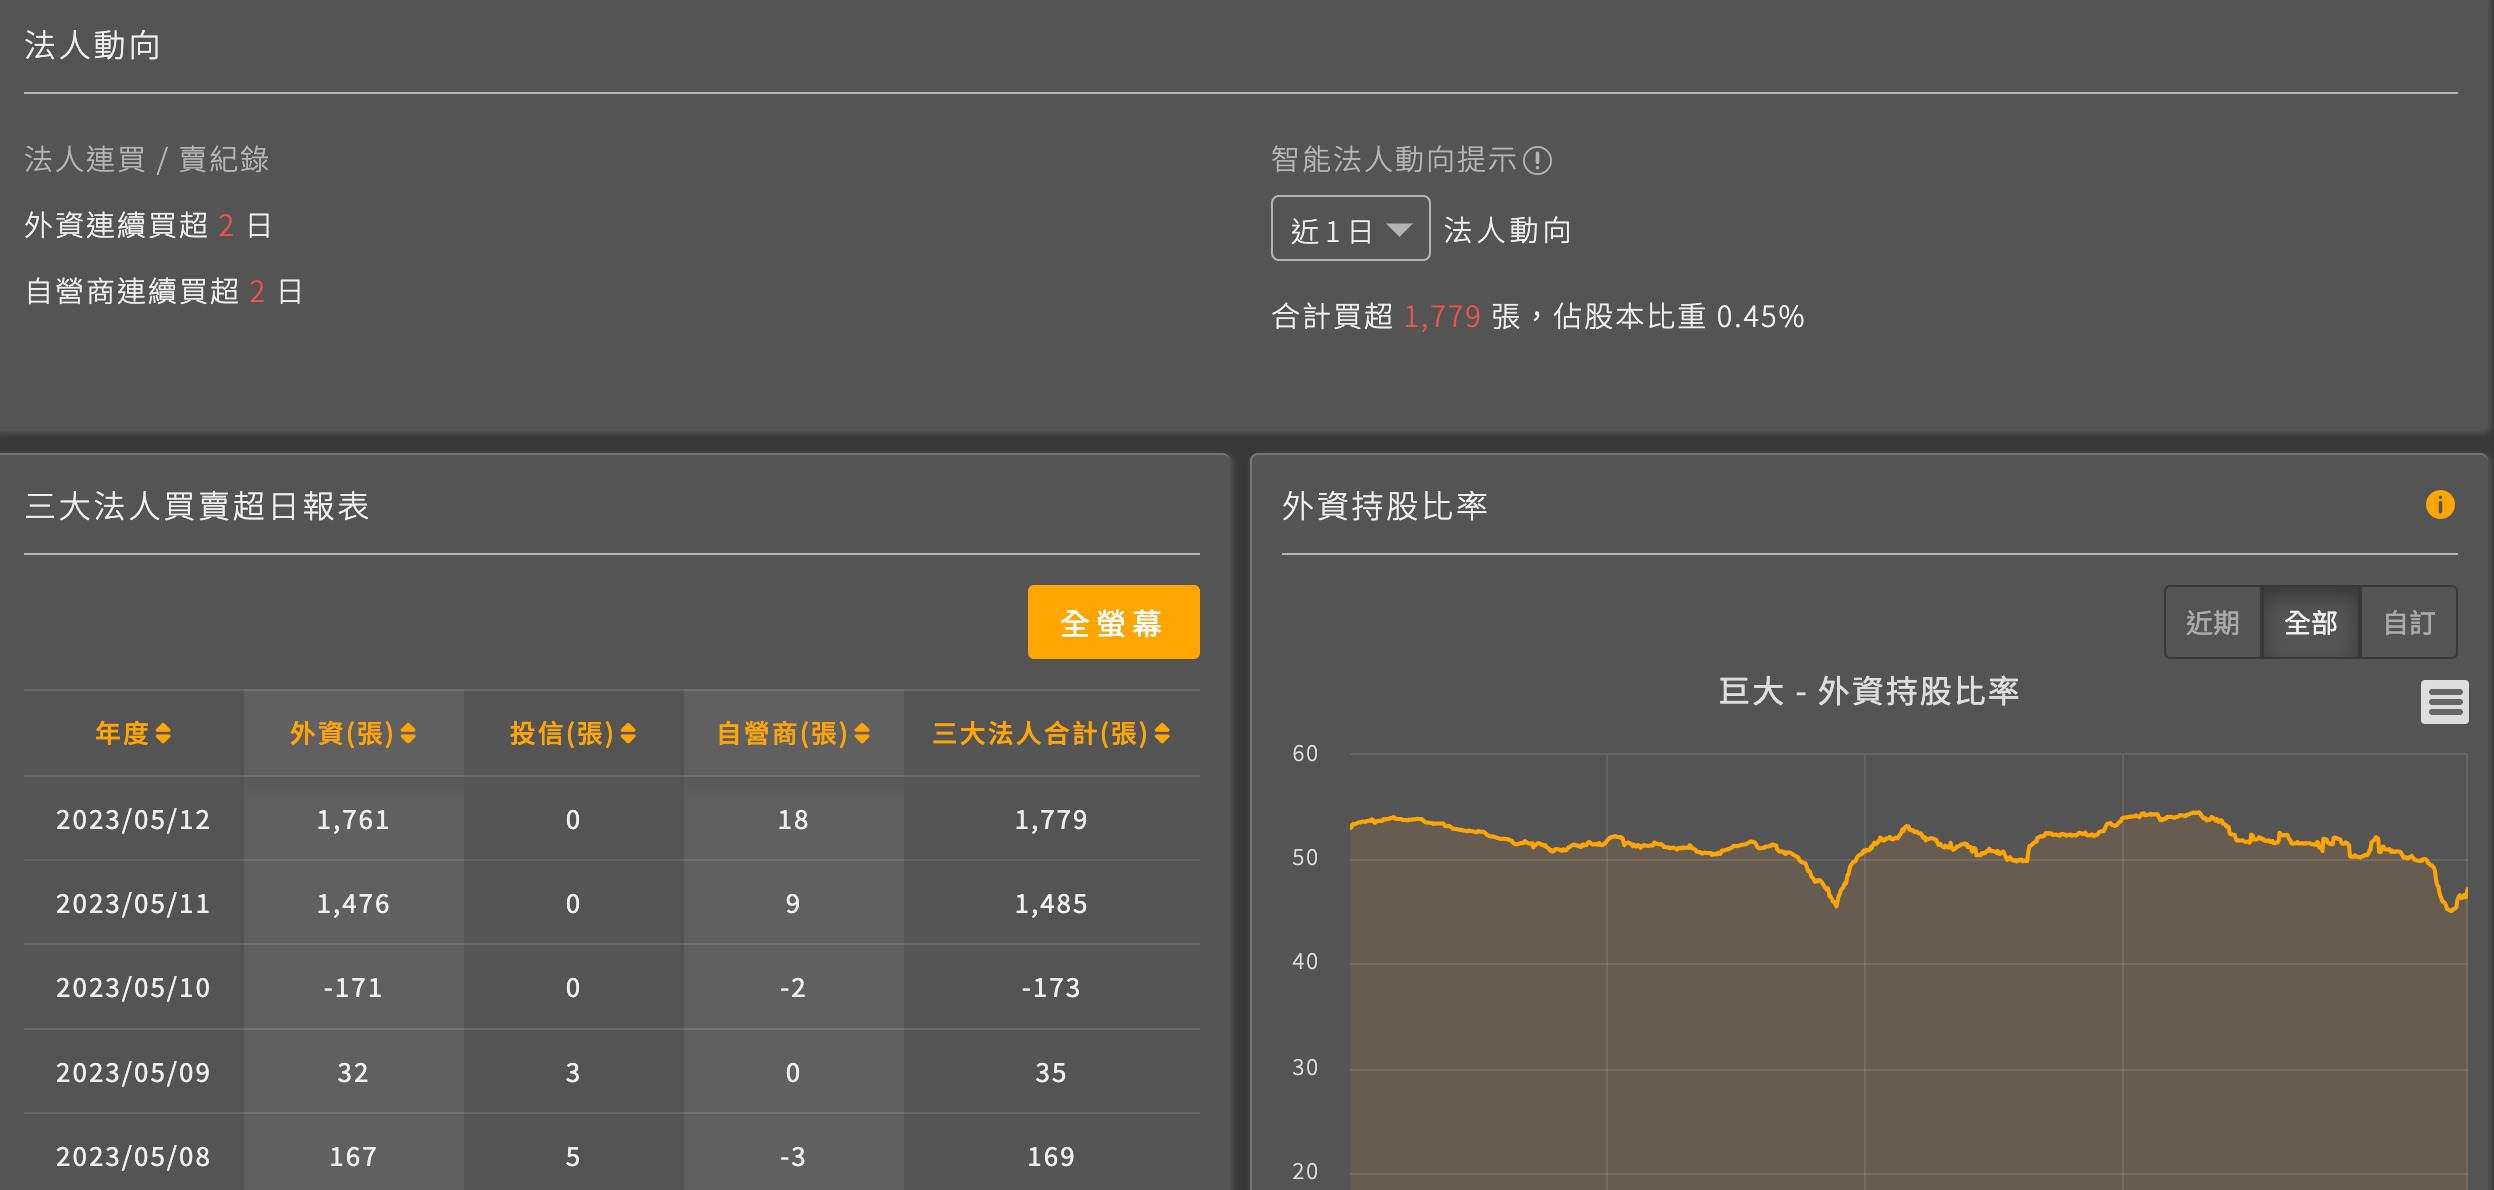Click dropdown arrow next to 近1日
The height and width of the screenshot is (1190, 2494).
pos(1399,229)
